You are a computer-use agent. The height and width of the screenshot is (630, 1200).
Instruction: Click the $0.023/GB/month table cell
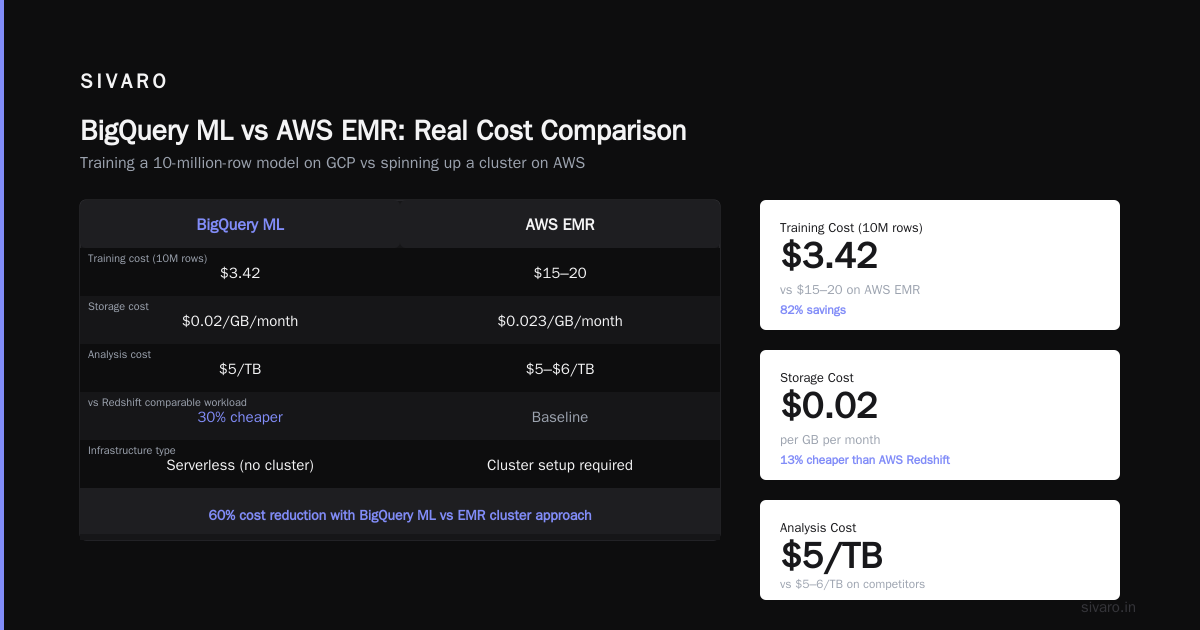tap(560, 321)
